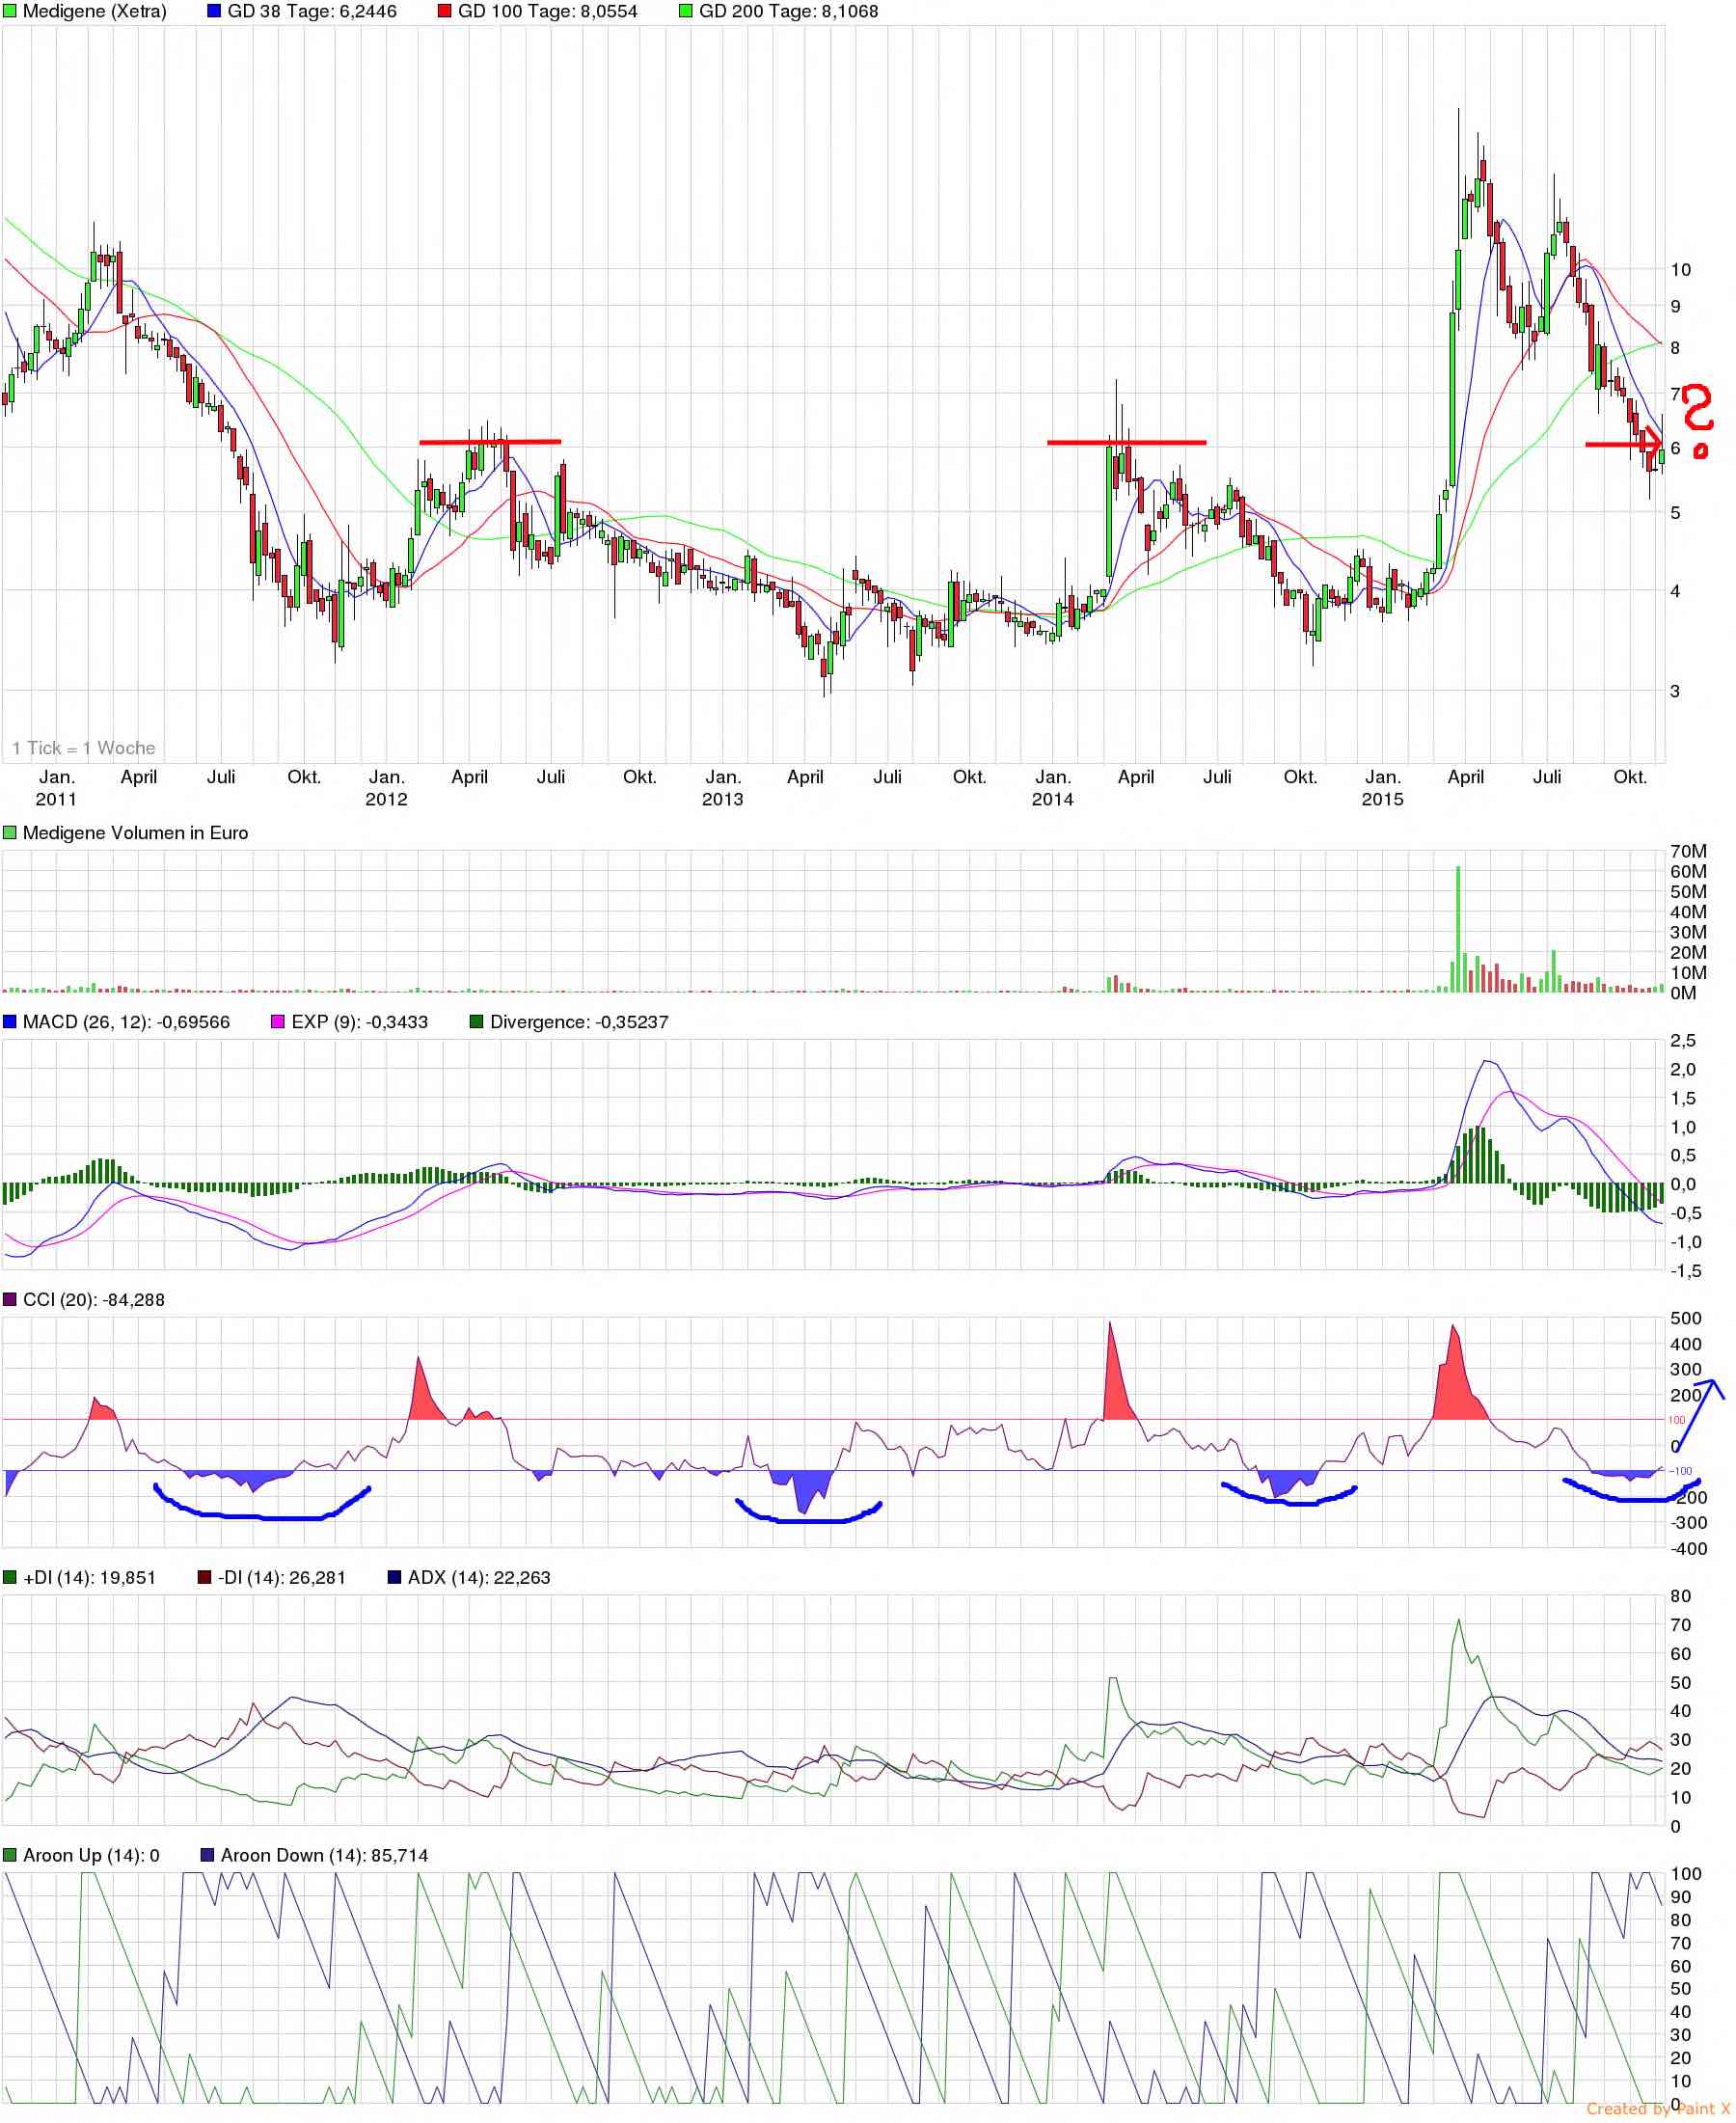The height and width of the screenshot is (2123, 1736).
Task: Click the dark green Divergence legend swatch
Action: [x=477, y=1022]
